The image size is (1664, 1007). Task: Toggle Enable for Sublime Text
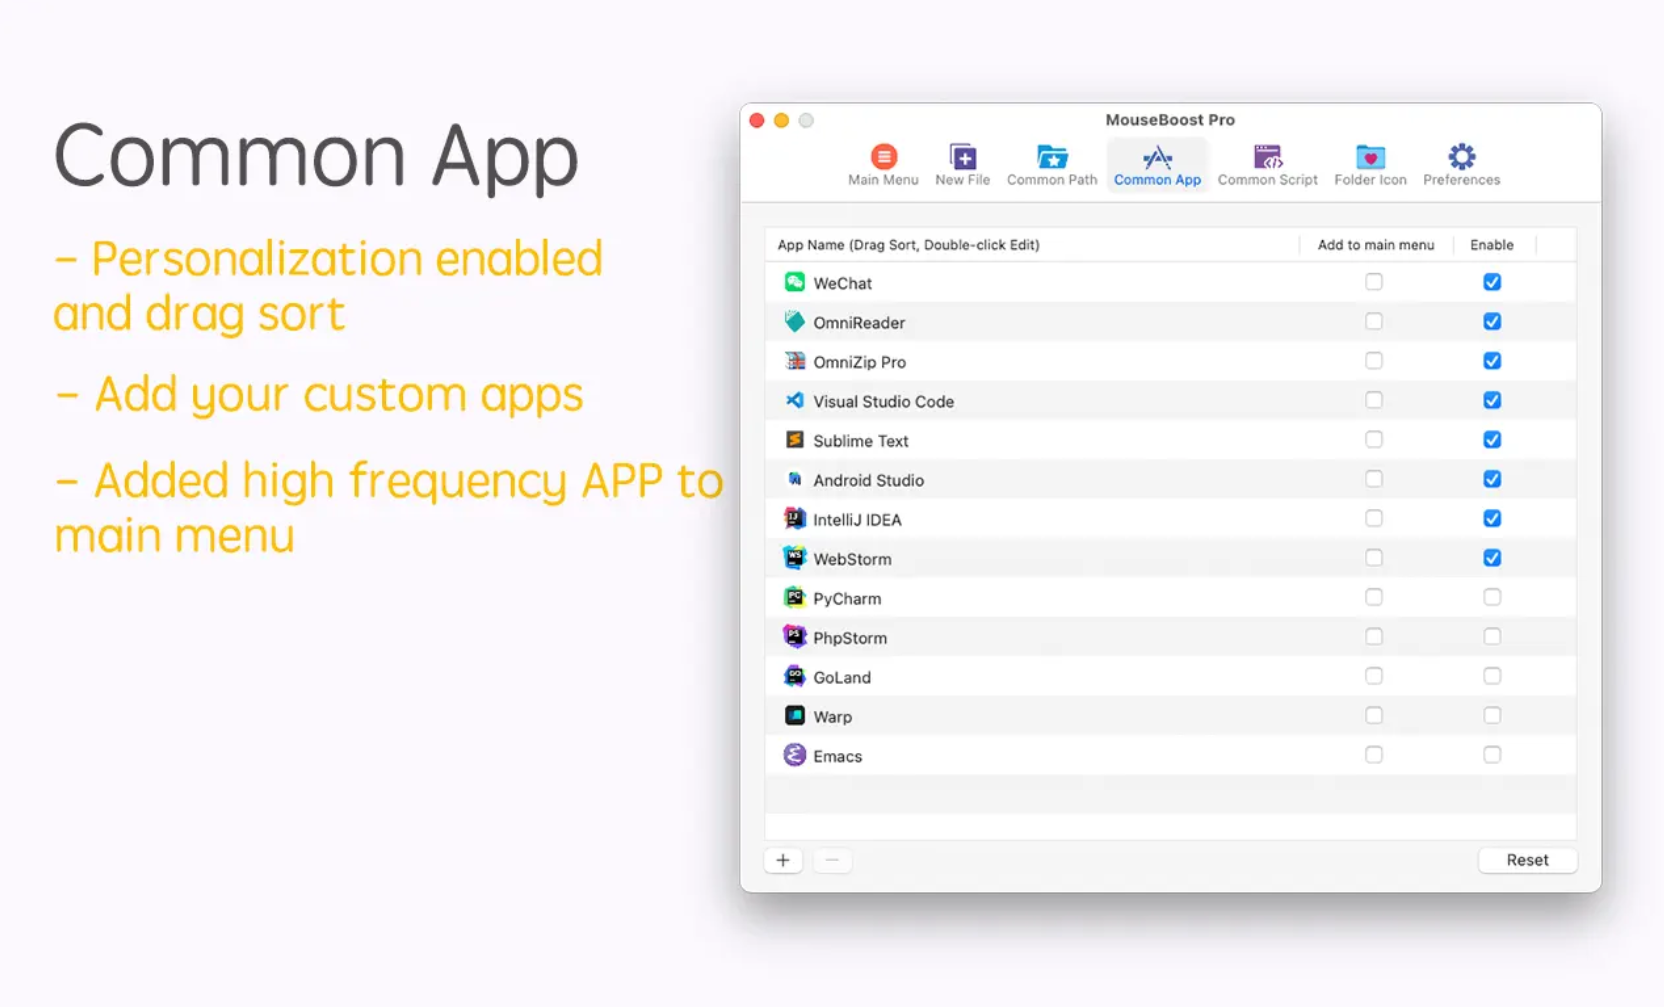click(x=1492, y=440)
